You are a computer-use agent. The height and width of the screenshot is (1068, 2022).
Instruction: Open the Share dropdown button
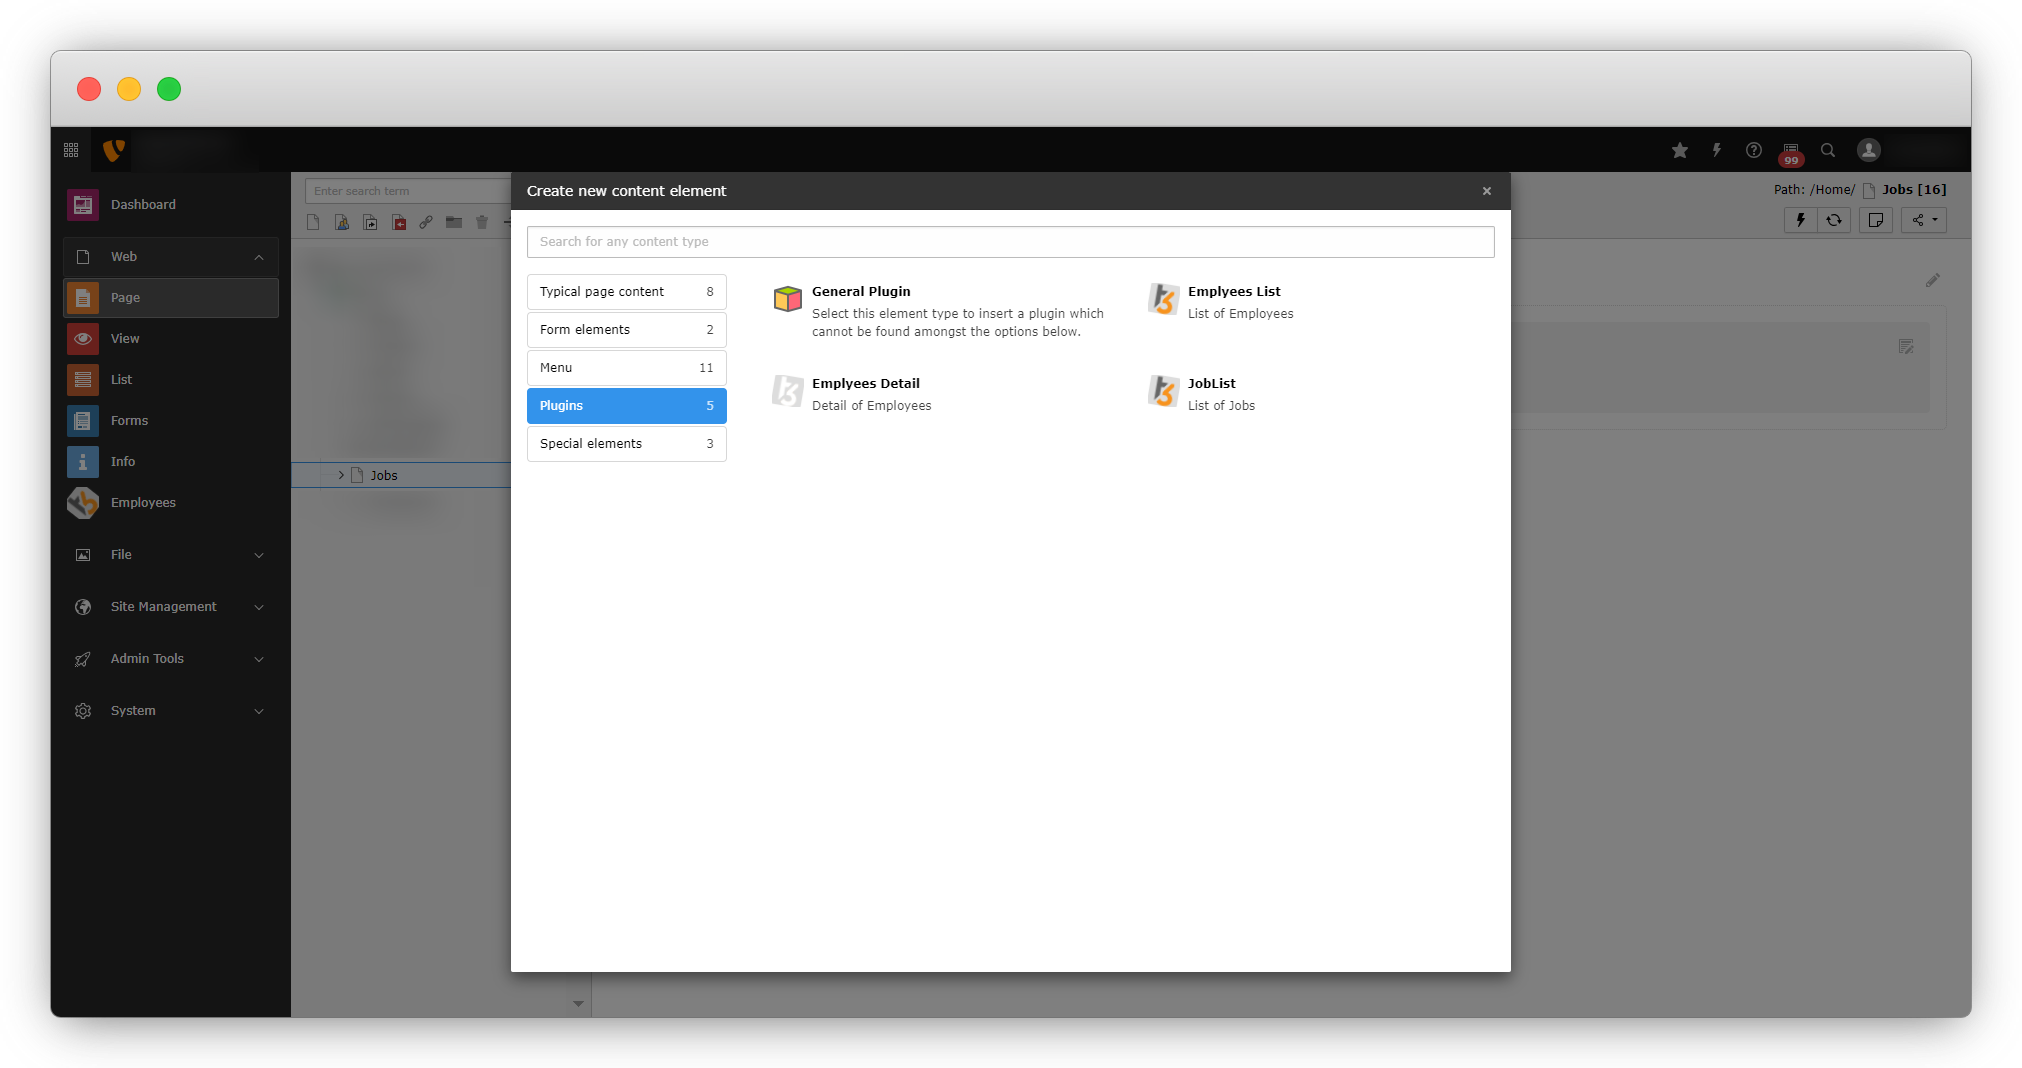(1924, 220)
